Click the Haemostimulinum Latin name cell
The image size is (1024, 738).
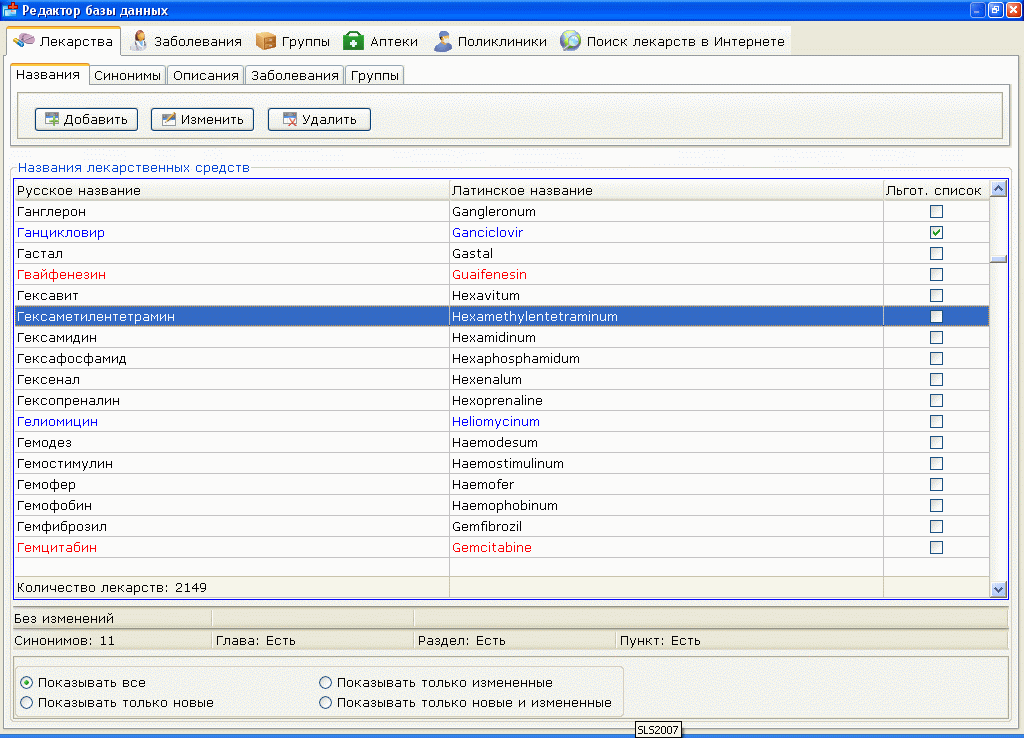666,464
